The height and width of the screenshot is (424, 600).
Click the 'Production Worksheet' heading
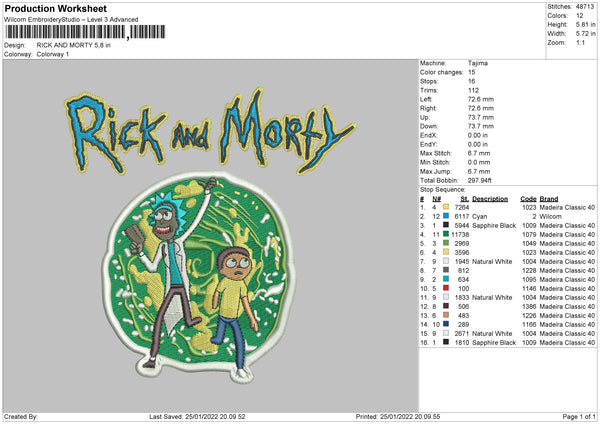[x=55, y=8]
